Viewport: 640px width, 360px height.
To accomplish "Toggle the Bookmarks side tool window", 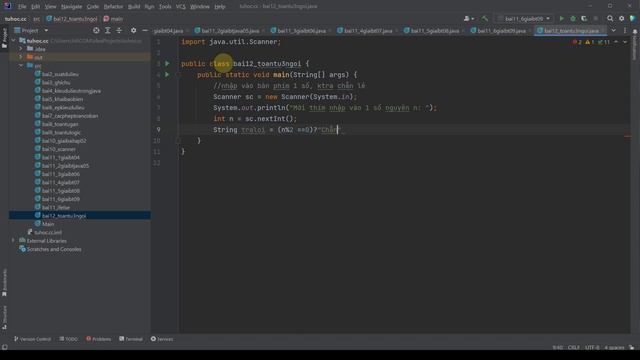I will pyautogui.click(x=4, y=282).
